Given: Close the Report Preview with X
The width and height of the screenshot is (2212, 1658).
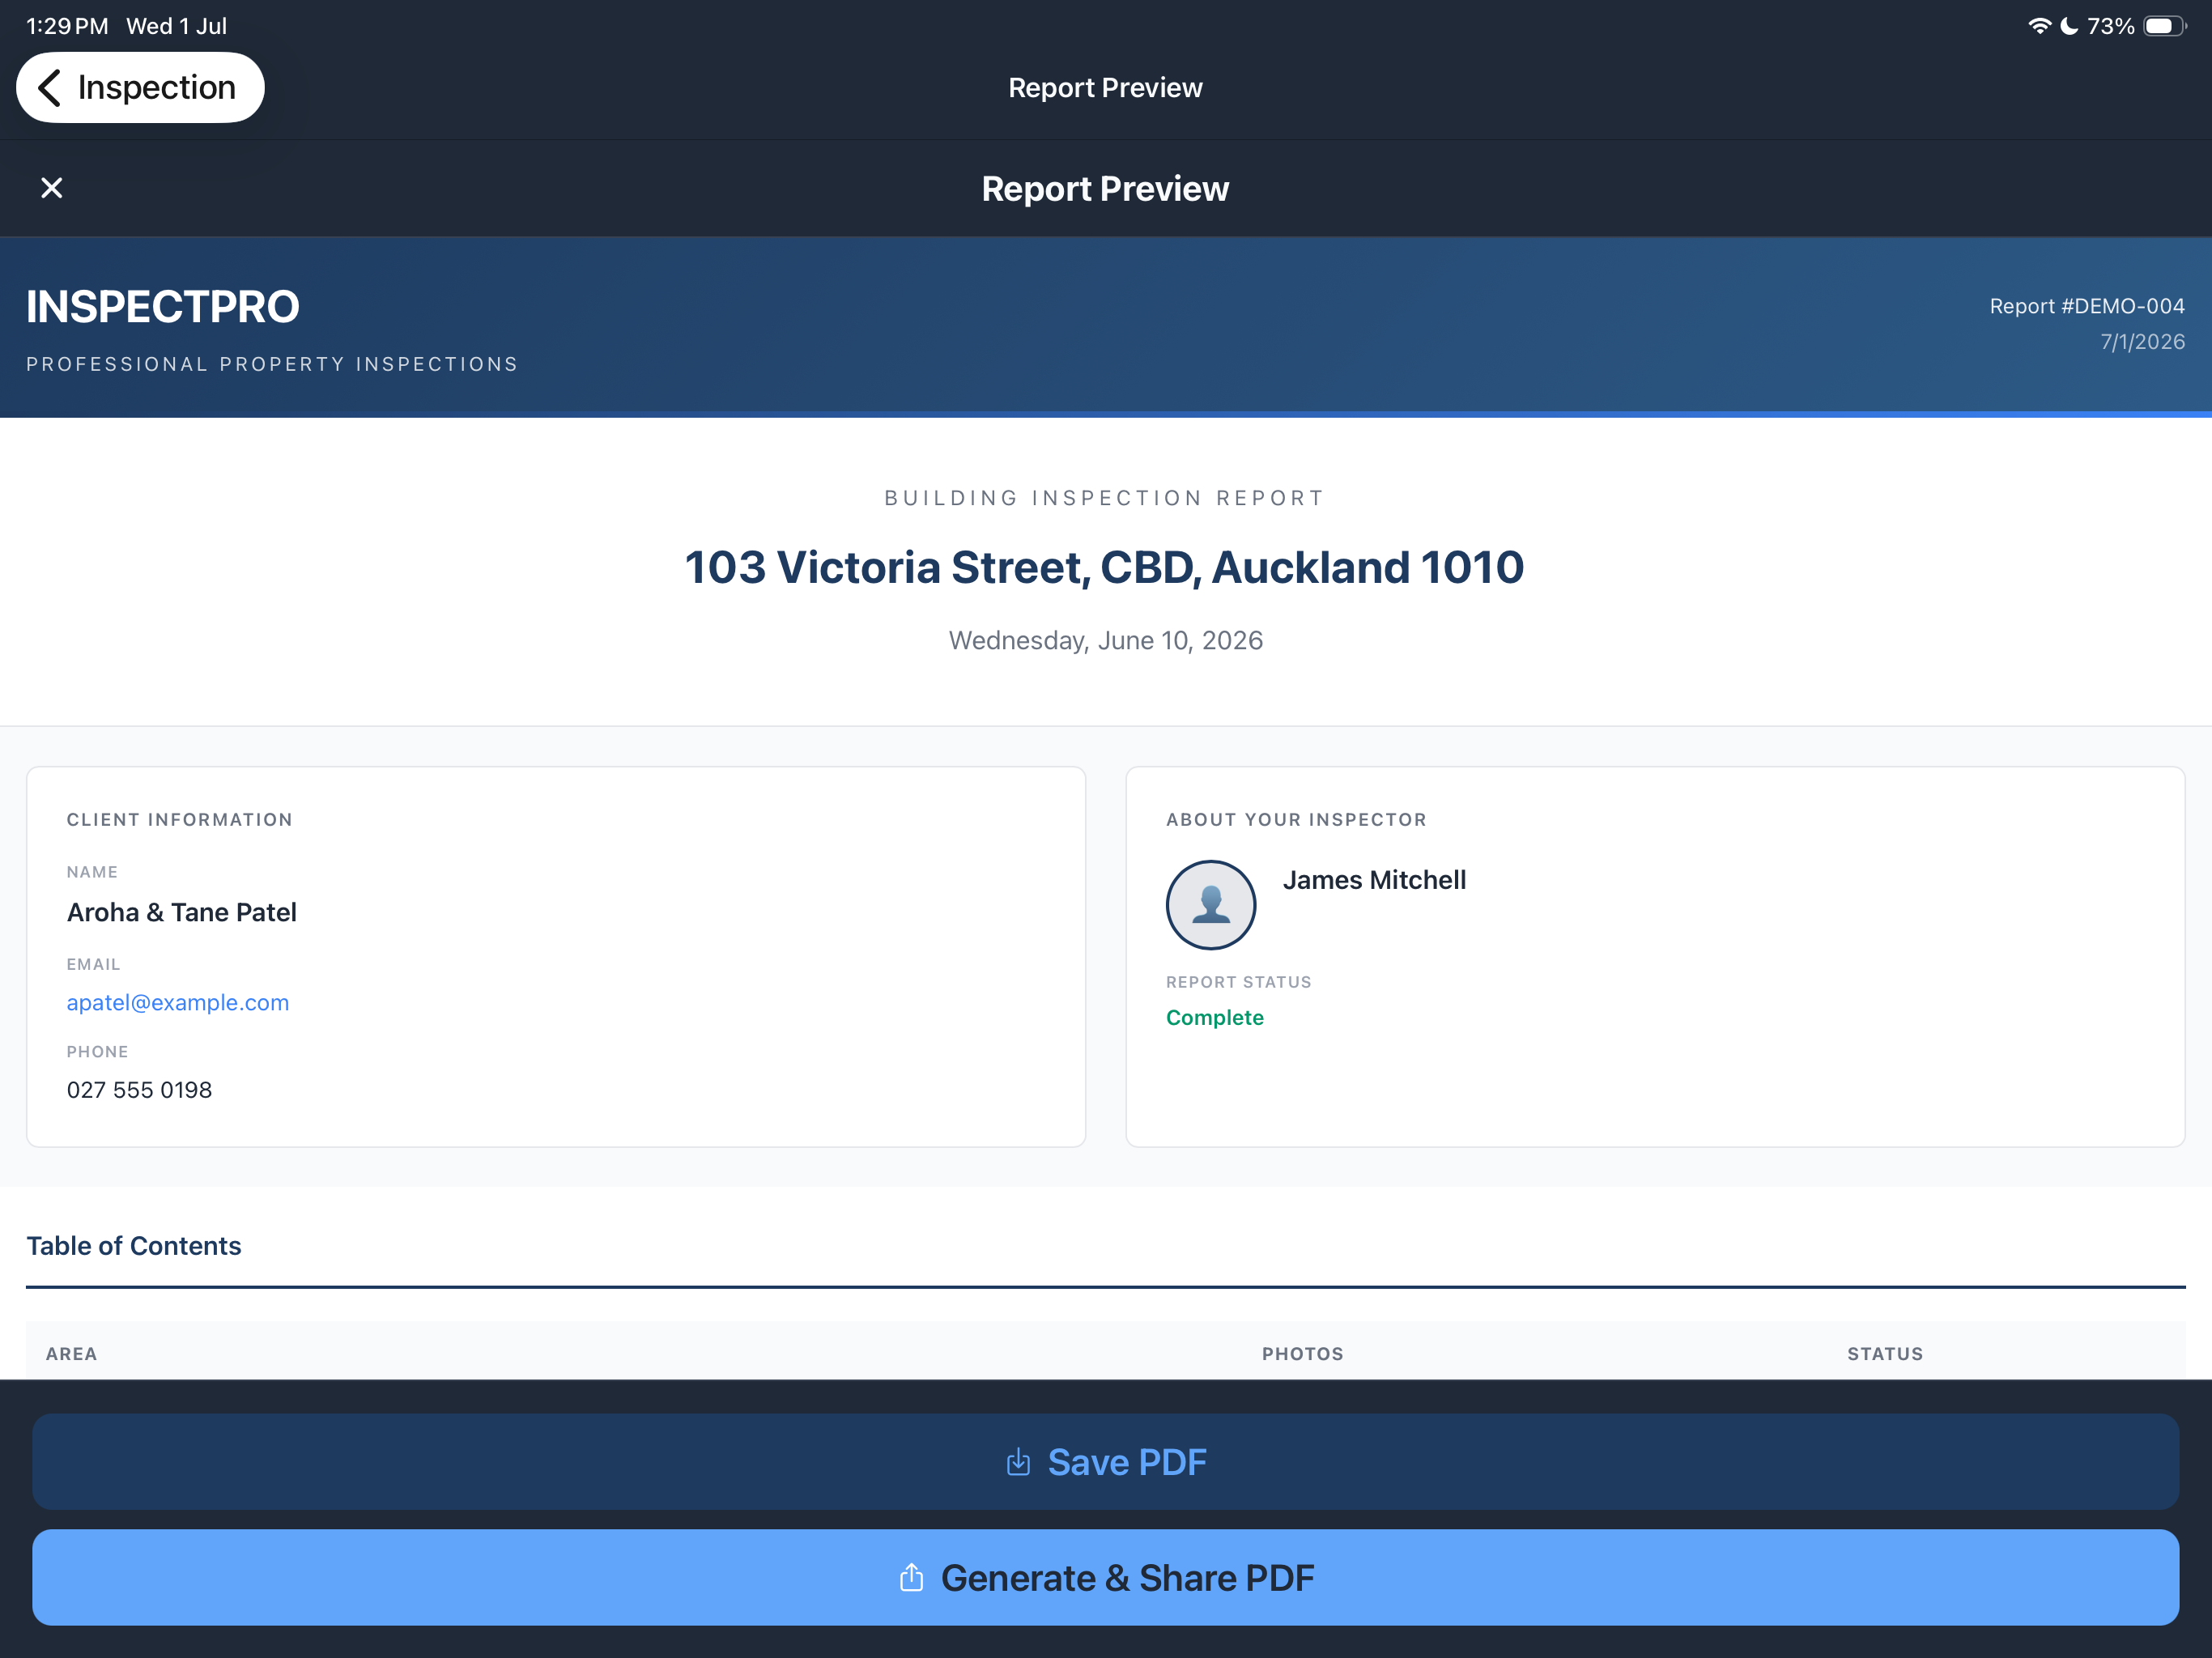Looking at the screenshot, I should (52, 188).
